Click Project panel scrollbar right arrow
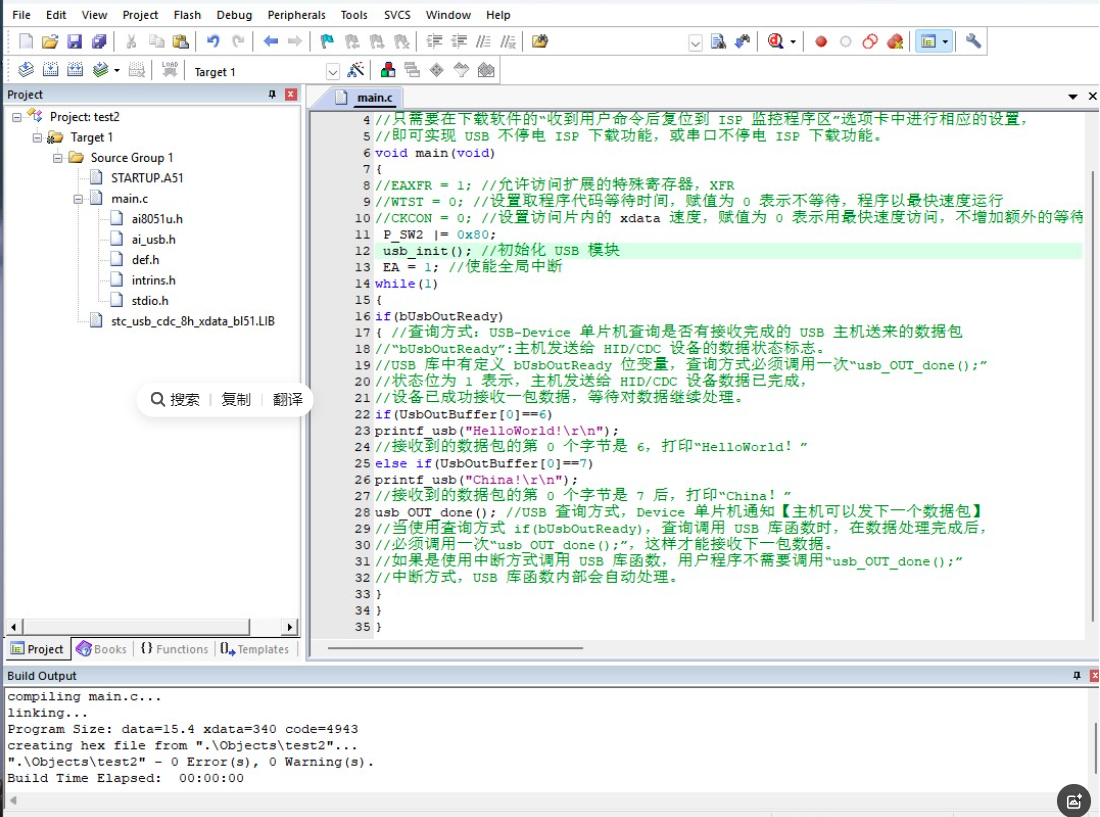 (290, 626)
